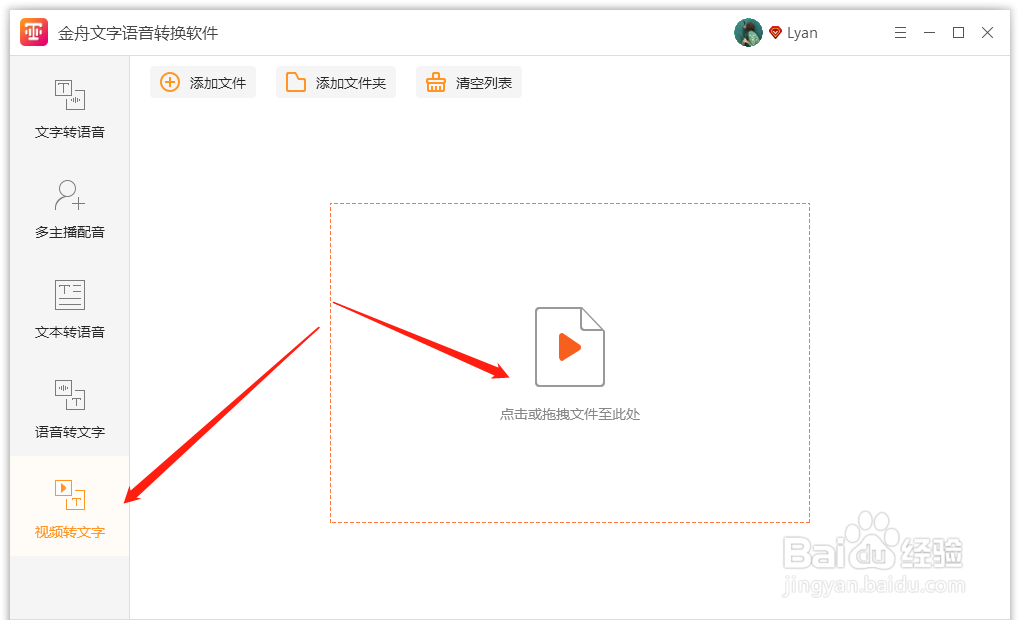Click the video play icon in drop zone

[x=569, y=347]
